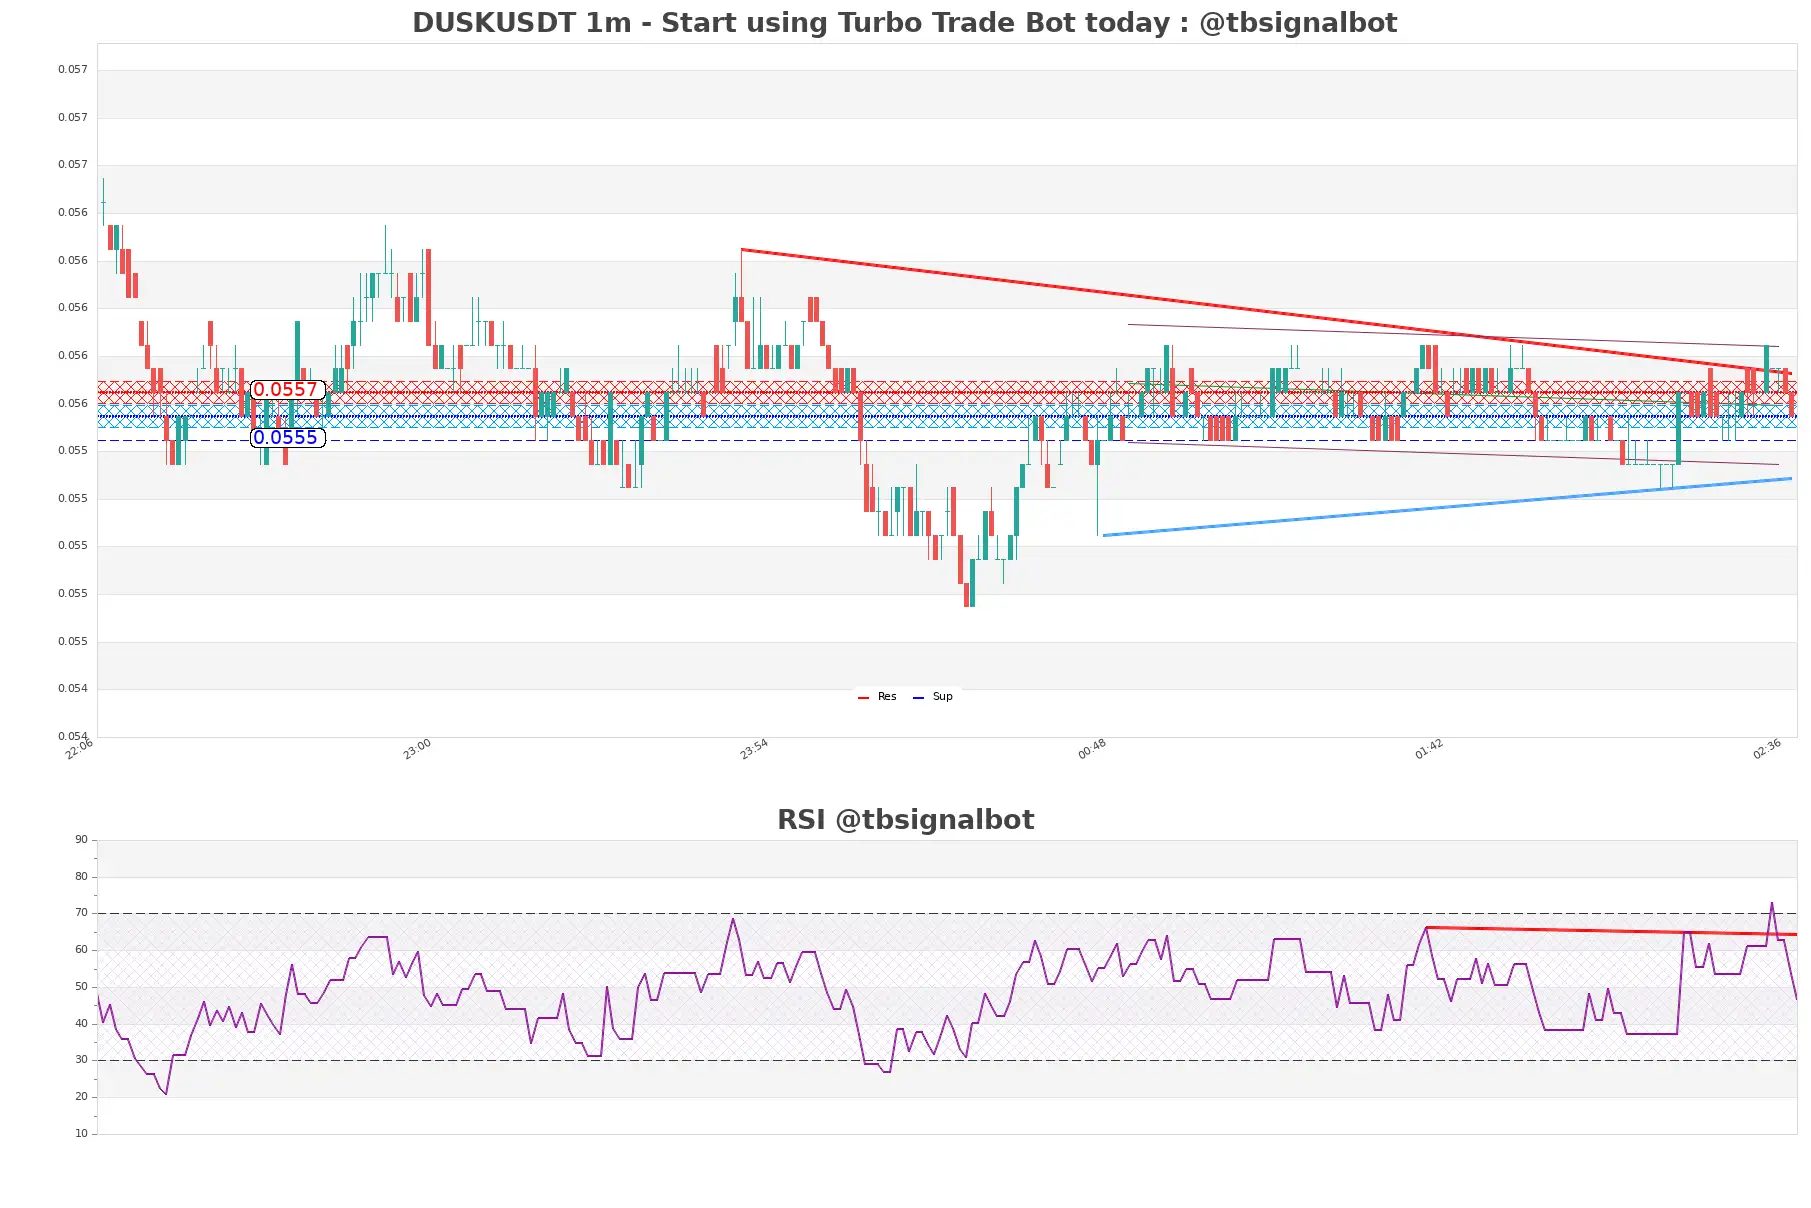The width and height of the screenshot is (1811, 1208).
Task: Click the 23:00 time axis label
Action: 417,749
